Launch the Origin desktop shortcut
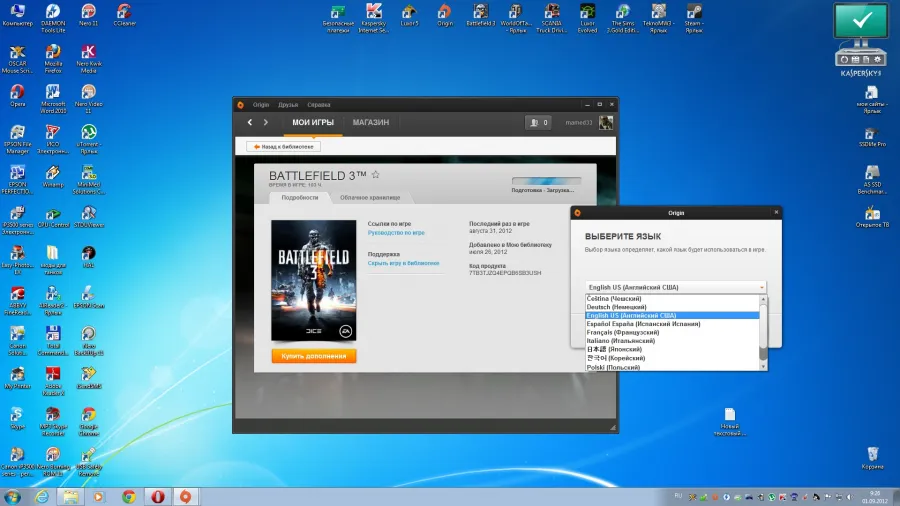 [445, 15]
